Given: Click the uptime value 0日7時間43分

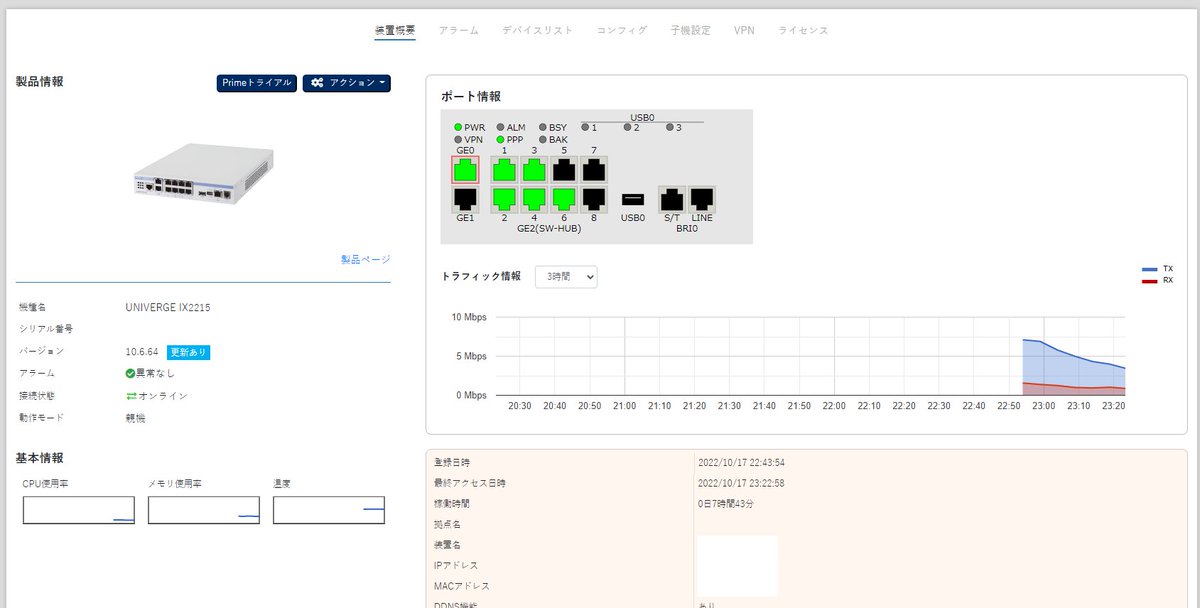Looking at the screenshot, I should pos(726,504).
